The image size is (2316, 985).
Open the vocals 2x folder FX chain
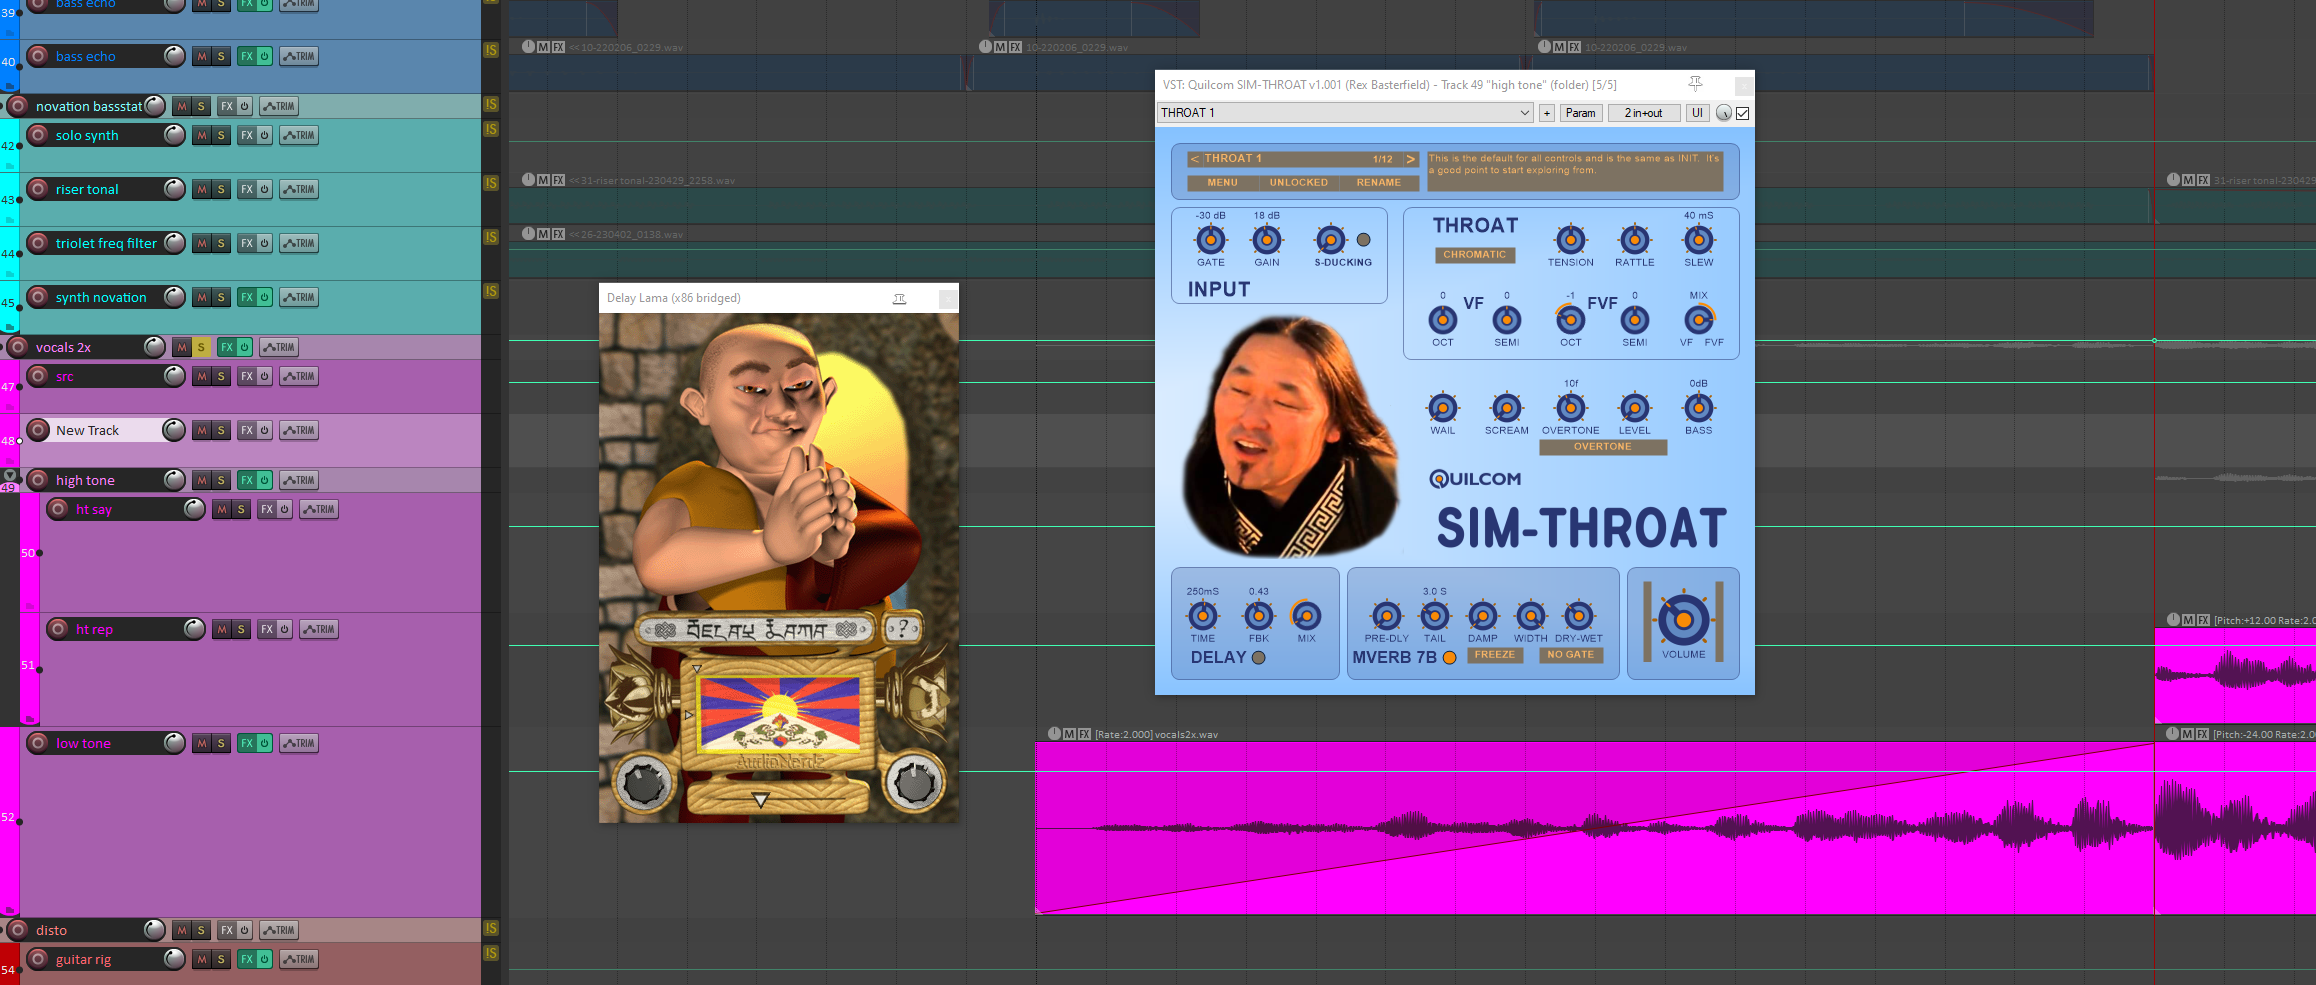(227, 347)
